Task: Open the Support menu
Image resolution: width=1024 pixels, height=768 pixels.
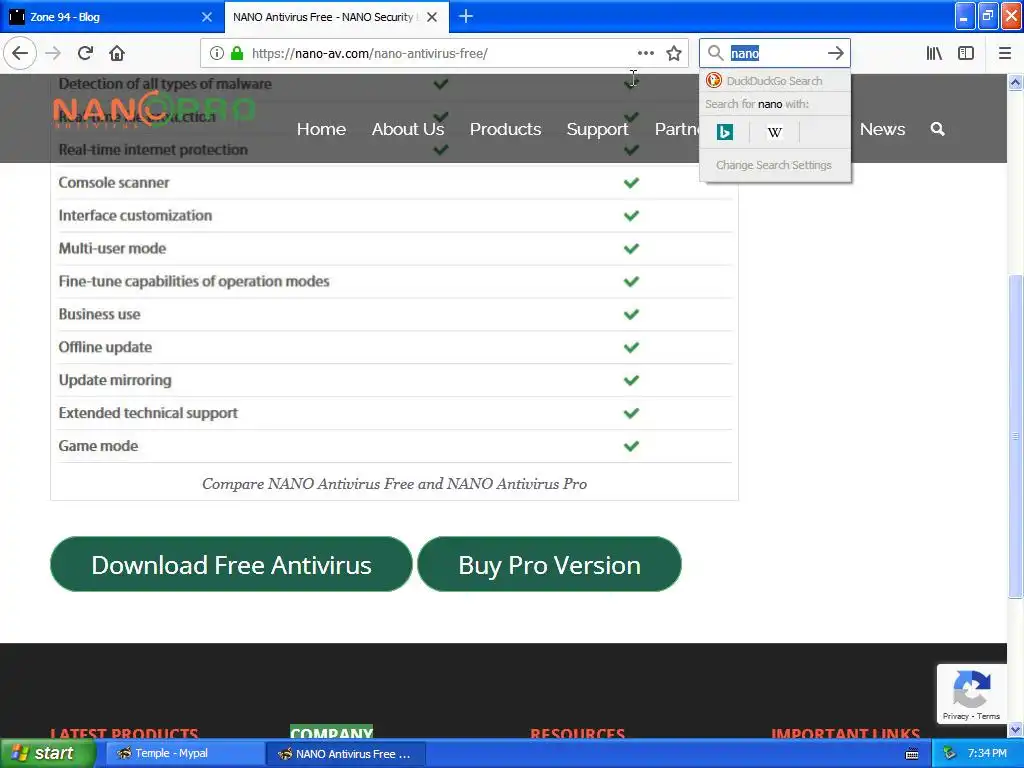Action: coord(598,129)
